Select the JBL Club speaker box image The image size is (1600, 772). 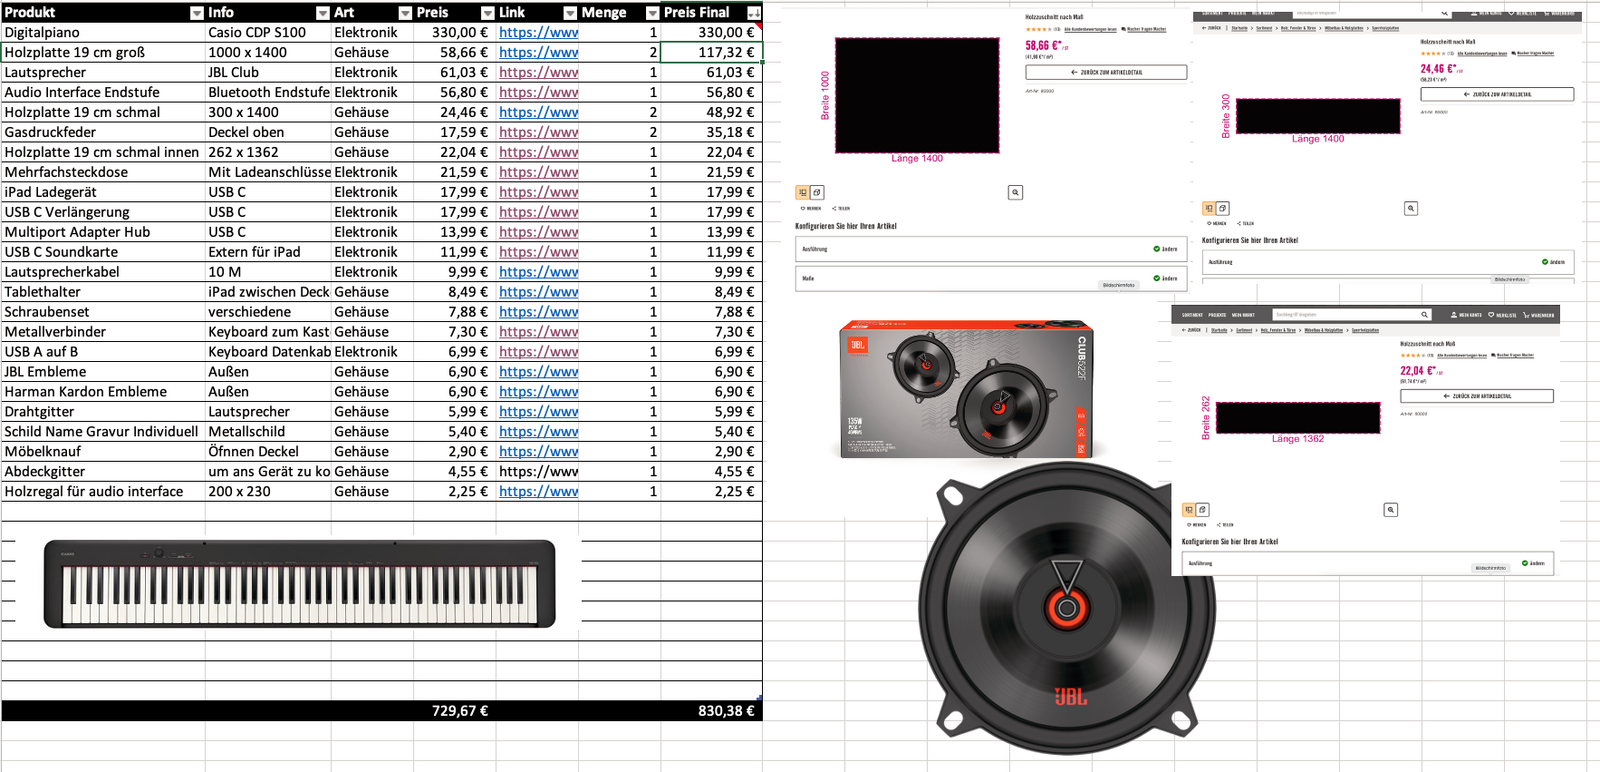966,389
